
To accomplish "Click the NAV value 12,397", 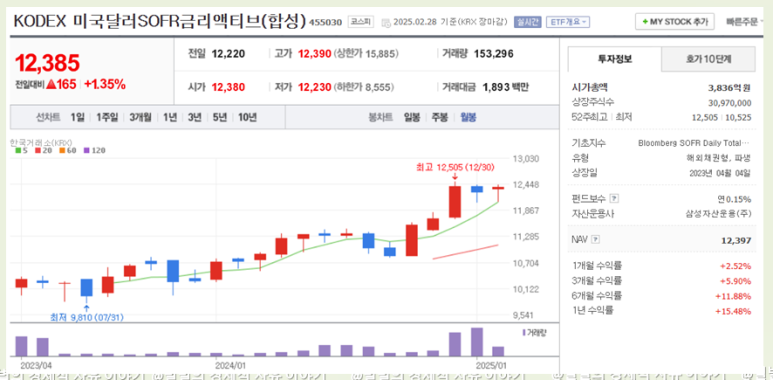I will (736, 241).
